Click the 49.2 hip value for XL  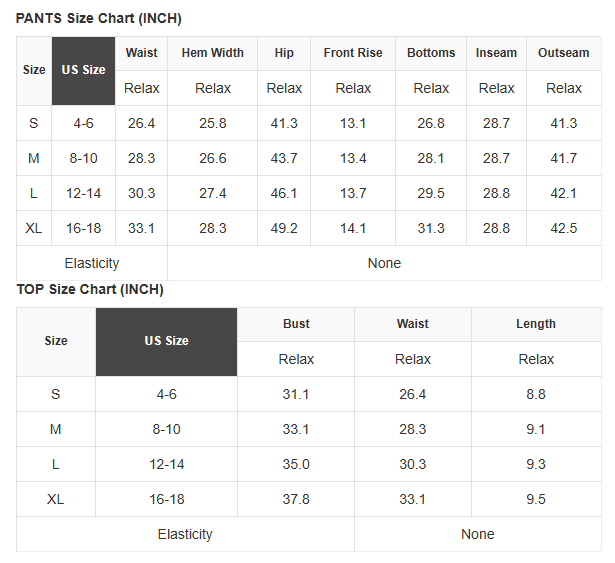[284, 228]
